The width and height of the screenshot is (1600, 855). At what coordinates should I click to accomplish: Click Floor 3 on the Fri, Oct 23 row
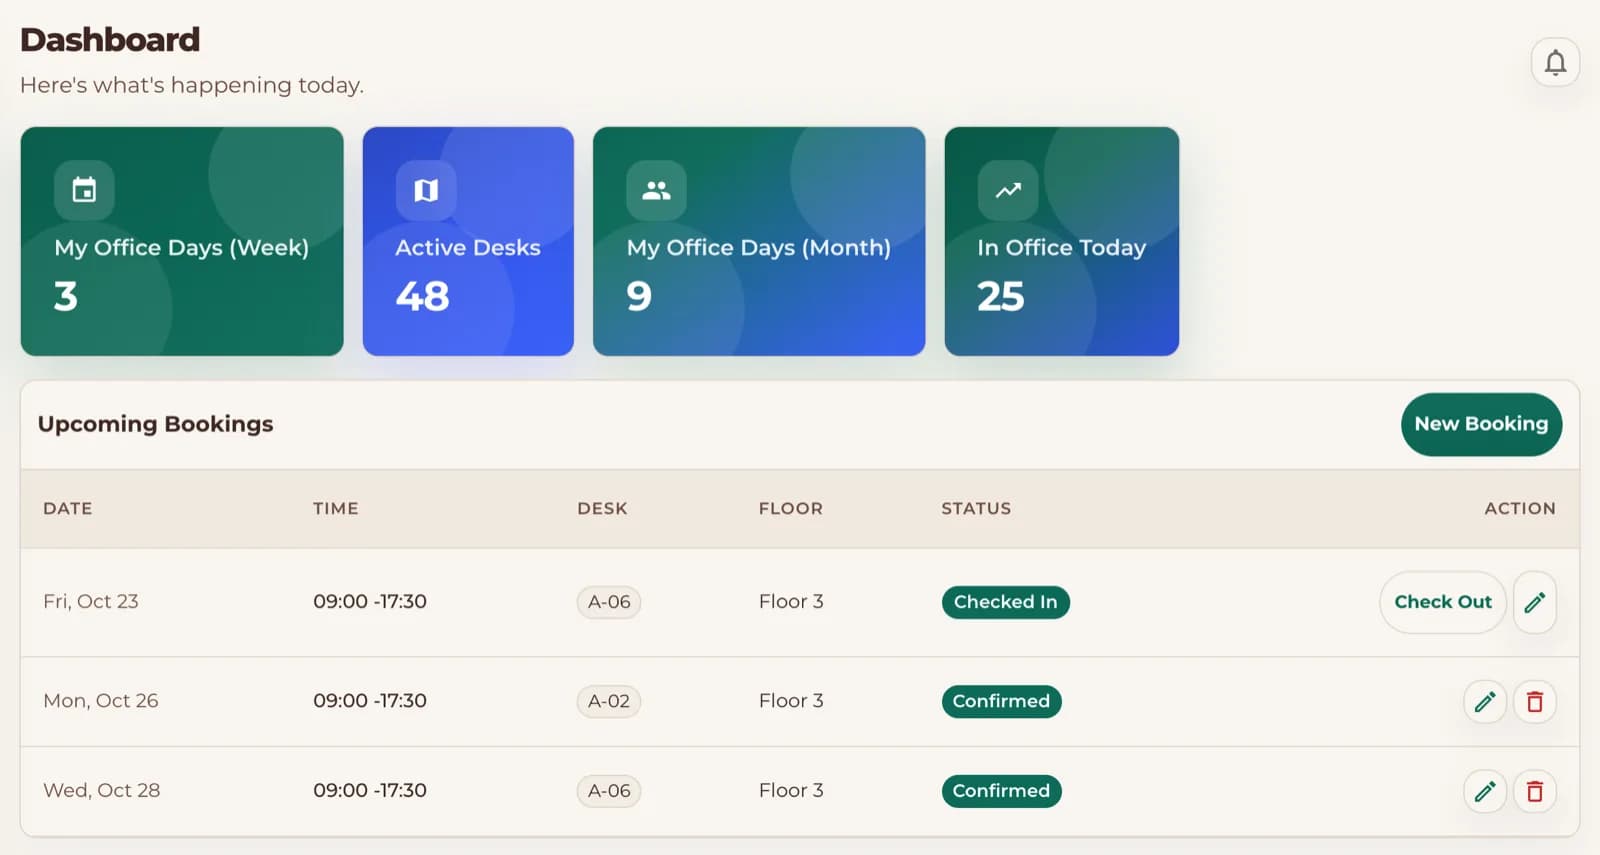click(791, 601)
